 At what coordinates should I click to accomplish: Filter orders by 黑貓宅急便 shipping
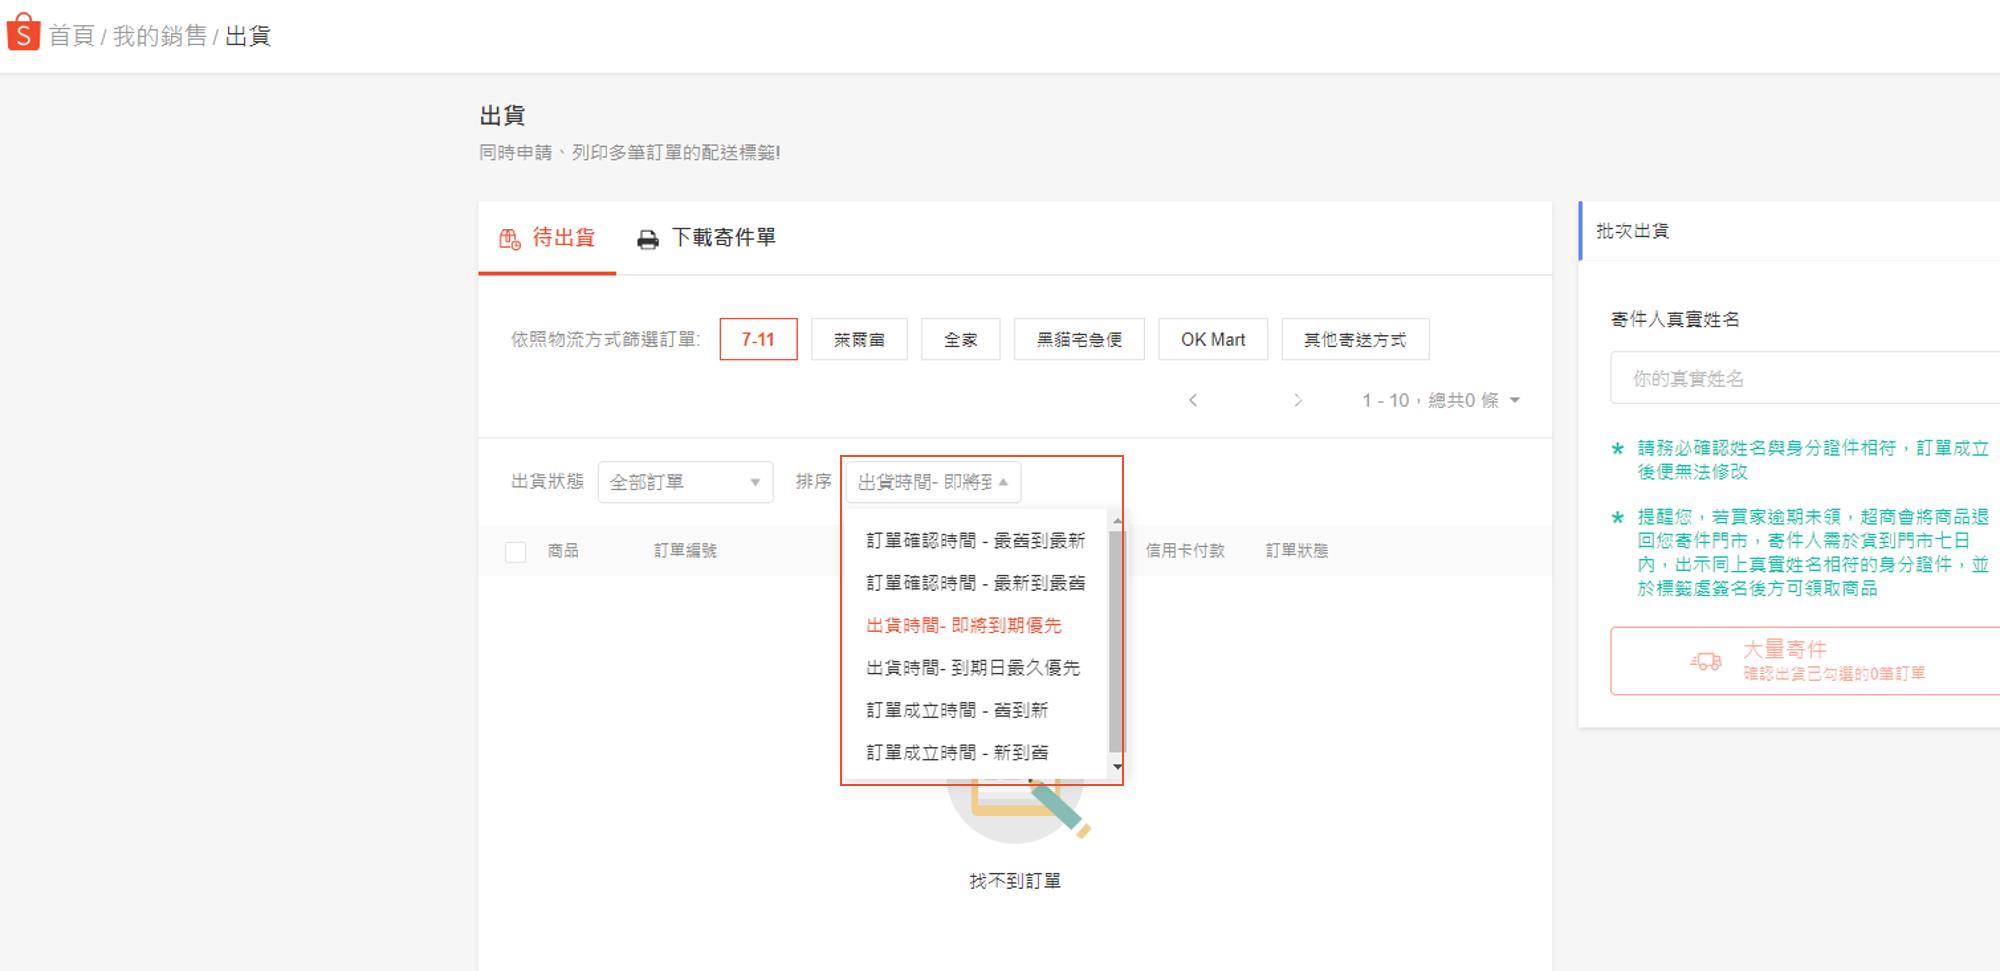click(x=1078, y=340)
